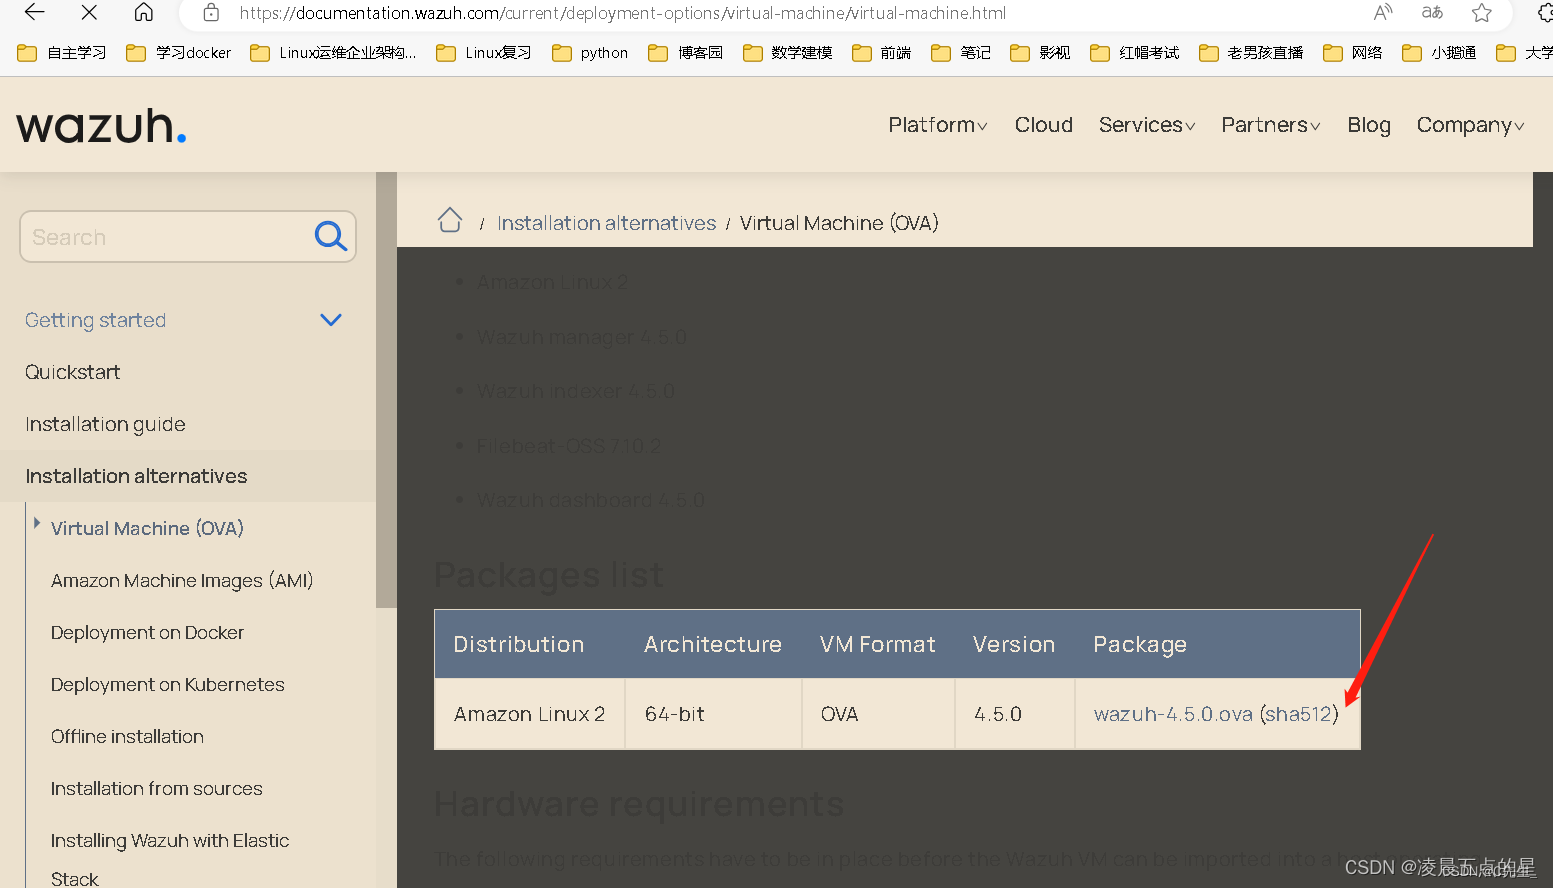Expand the Services menu
The height and width of the screenshot is (888, 1553).
pyautogui.click(x=1147, y=125)
